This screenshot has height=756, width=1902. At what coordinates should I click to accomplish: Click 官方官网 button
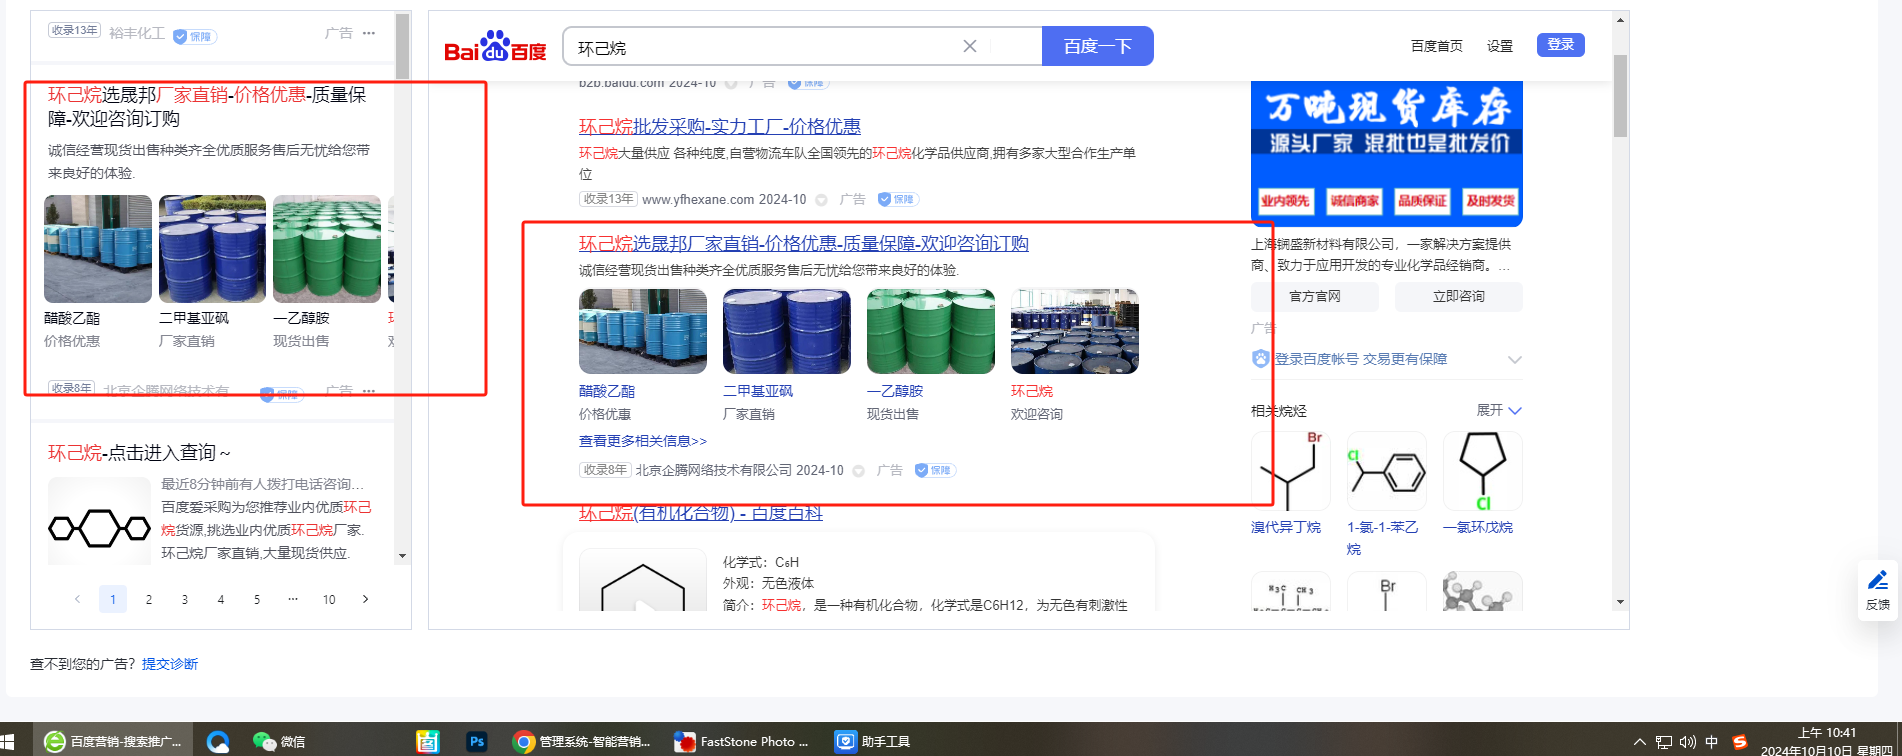click(1314, 296)
